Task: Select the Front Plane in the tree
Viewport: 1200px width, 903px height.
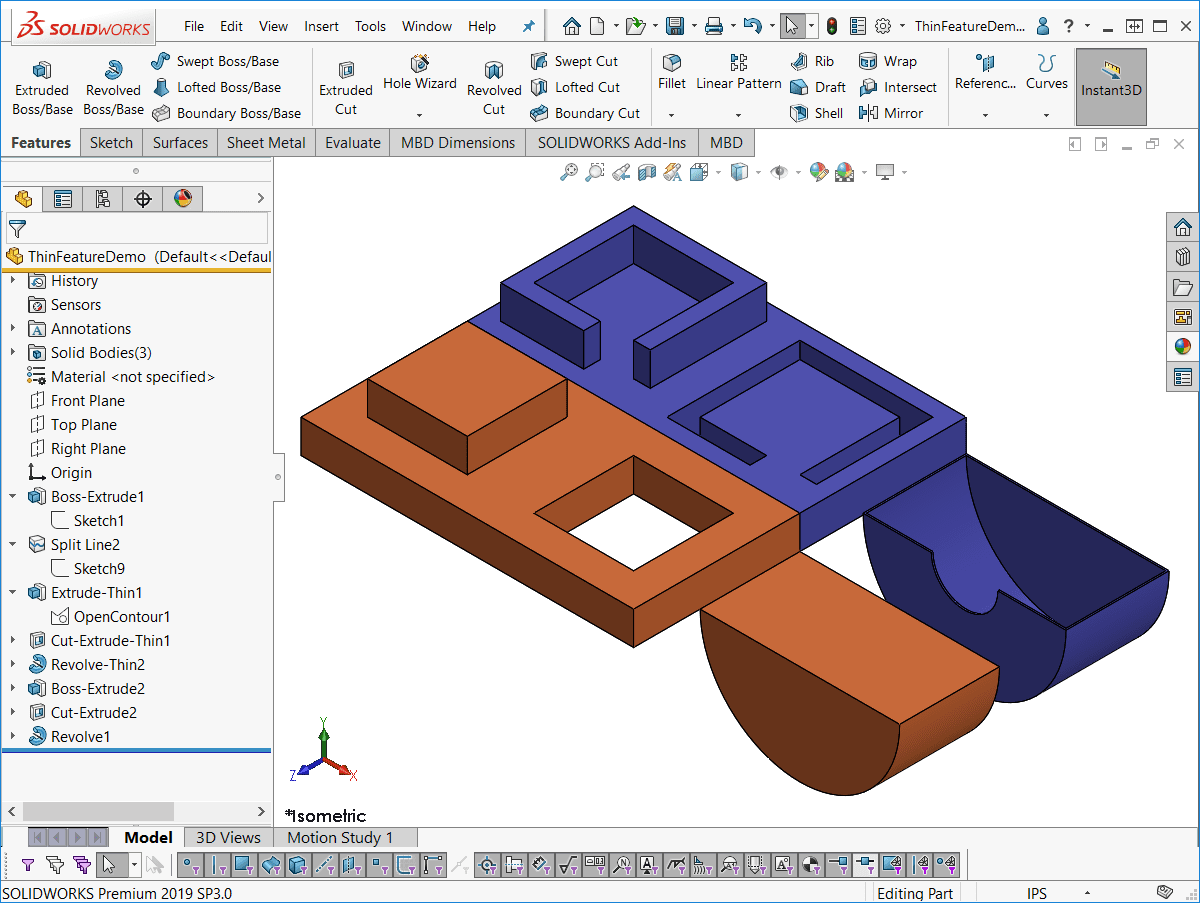Action: click(x=77, y=401)
